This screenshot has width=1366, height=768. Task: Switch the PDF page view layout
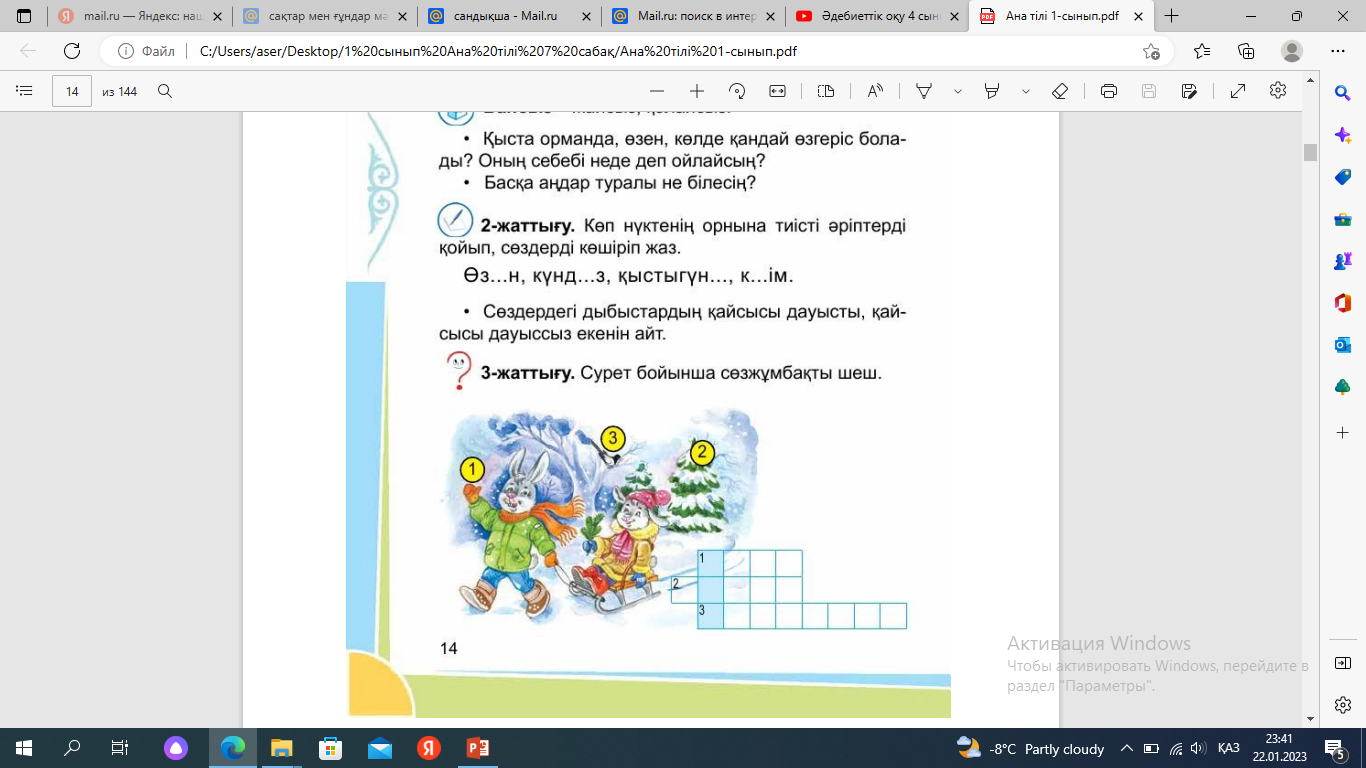pyautogui.click(x=825, y=91)
